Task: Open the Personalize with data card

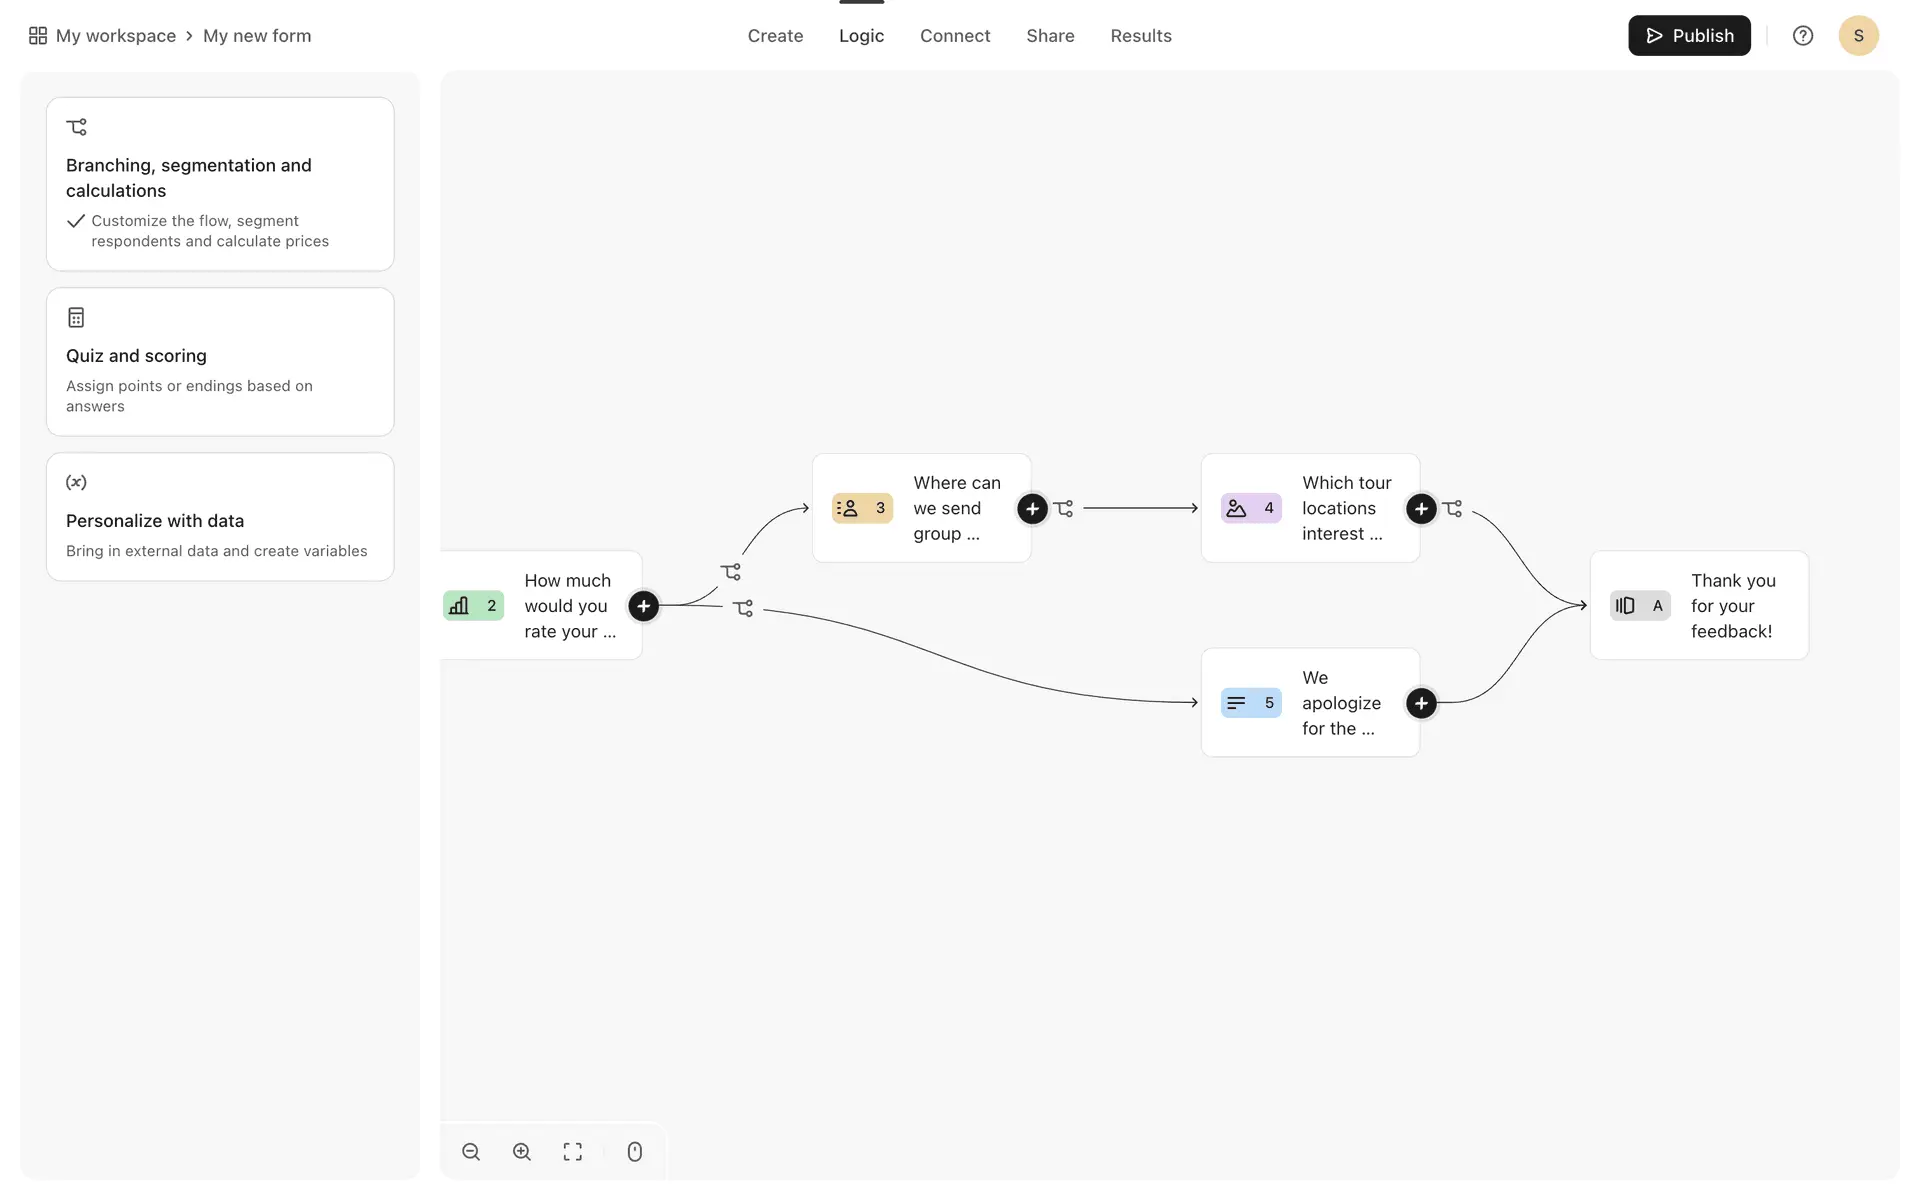Action: [220, 517]
